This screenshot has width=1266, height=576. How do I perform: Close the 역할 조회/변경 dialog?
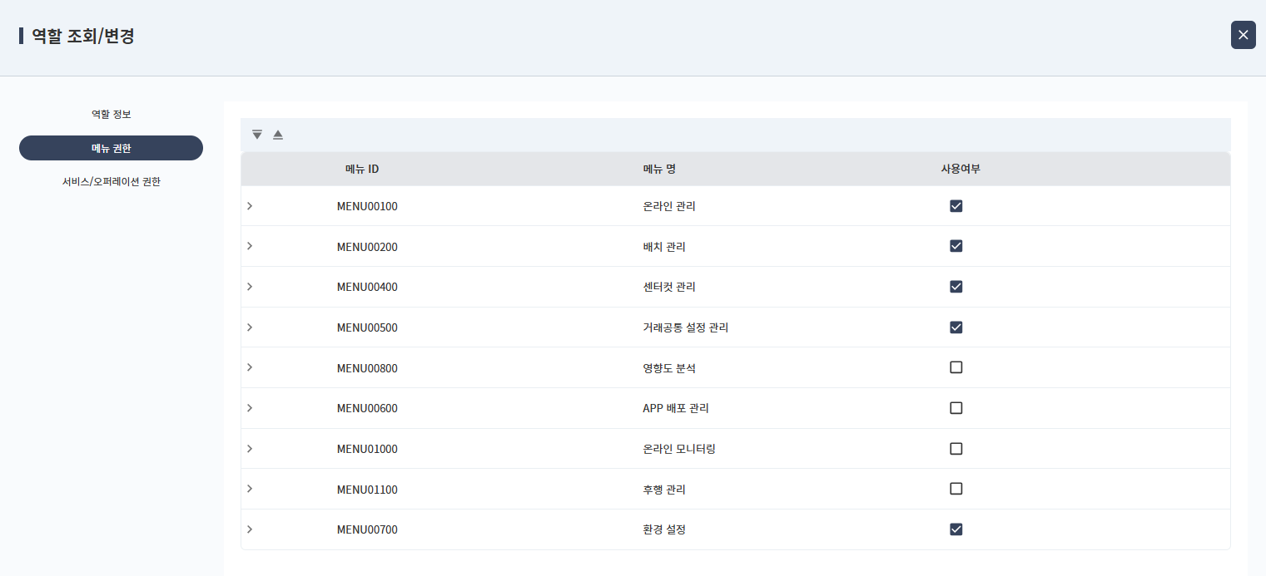[1243, 35]
